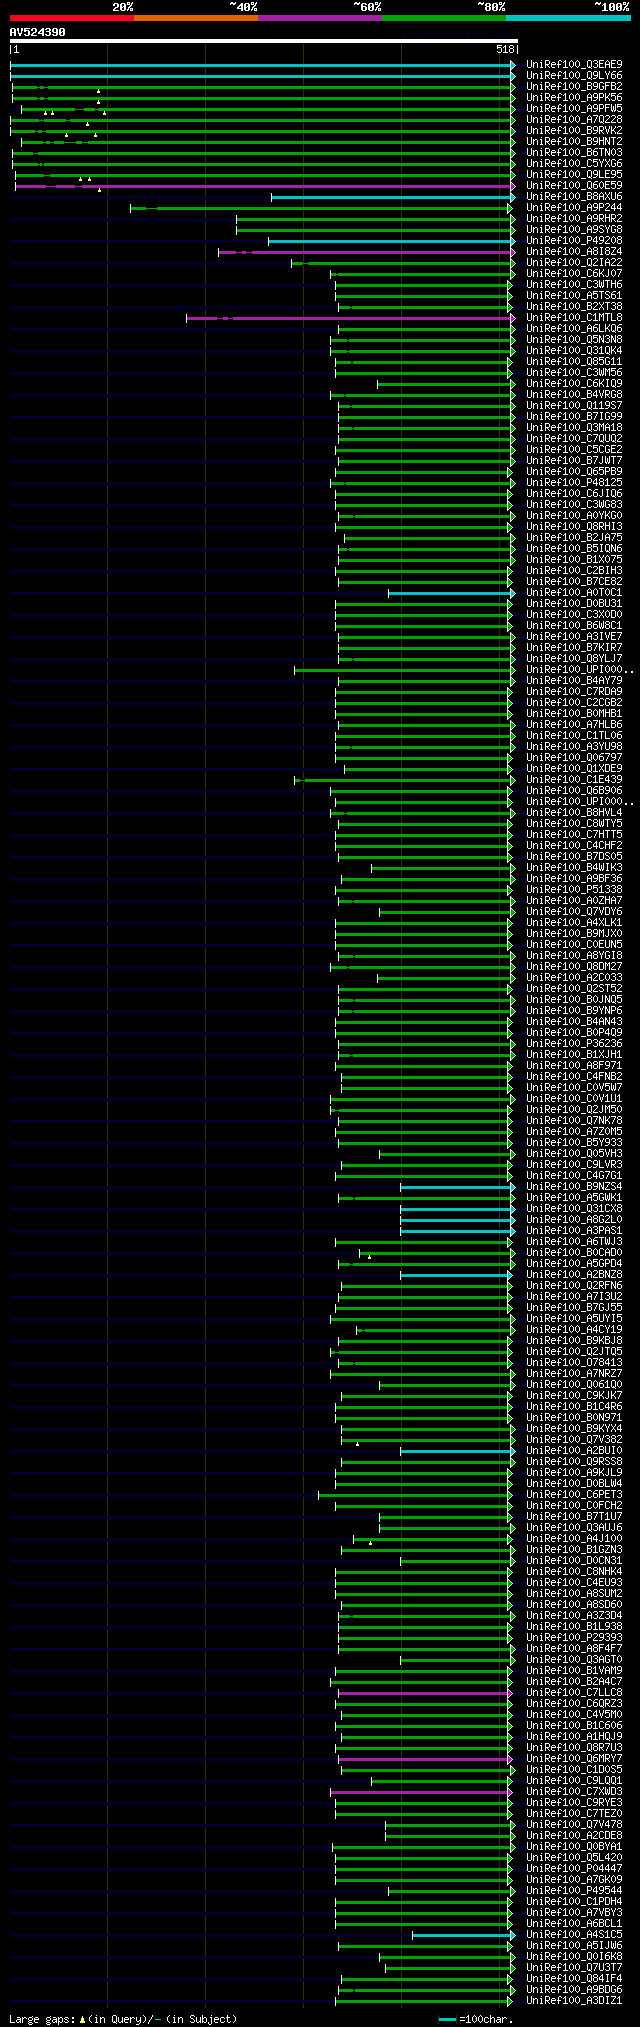Screen dimensions: 640x2027
Task: Select the UniRef100_C6PET3 label
Action: tap(574, 1495)
